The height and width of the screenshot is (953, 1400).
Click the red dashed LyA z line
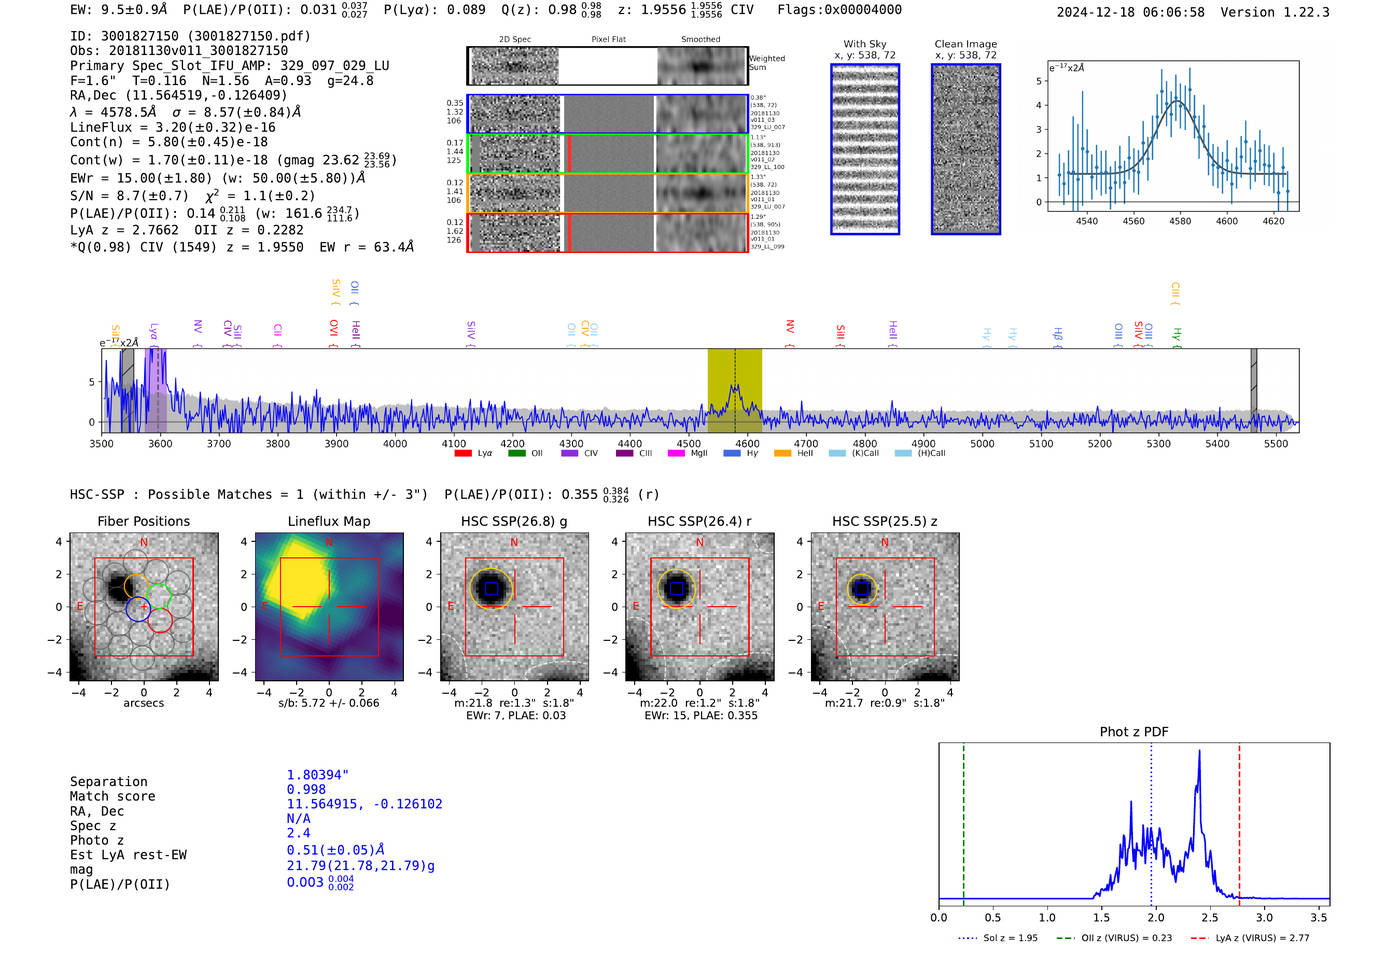pos(1239,824)
